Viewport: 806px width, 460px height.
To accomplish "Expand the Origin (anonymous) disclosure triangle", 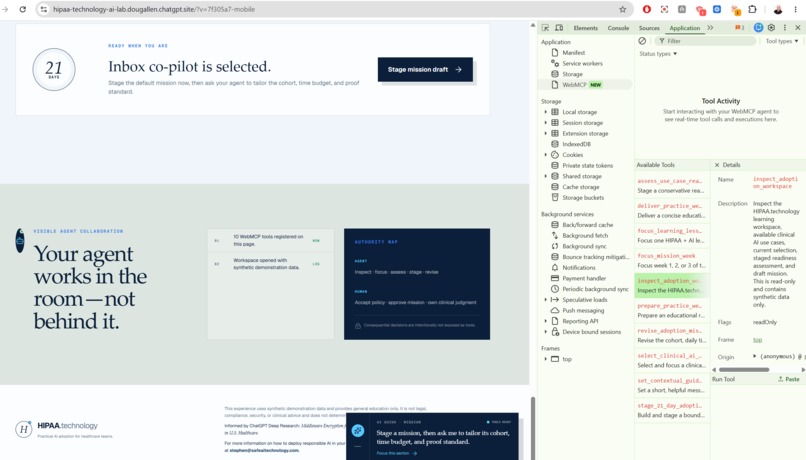I will pos(755,356).
